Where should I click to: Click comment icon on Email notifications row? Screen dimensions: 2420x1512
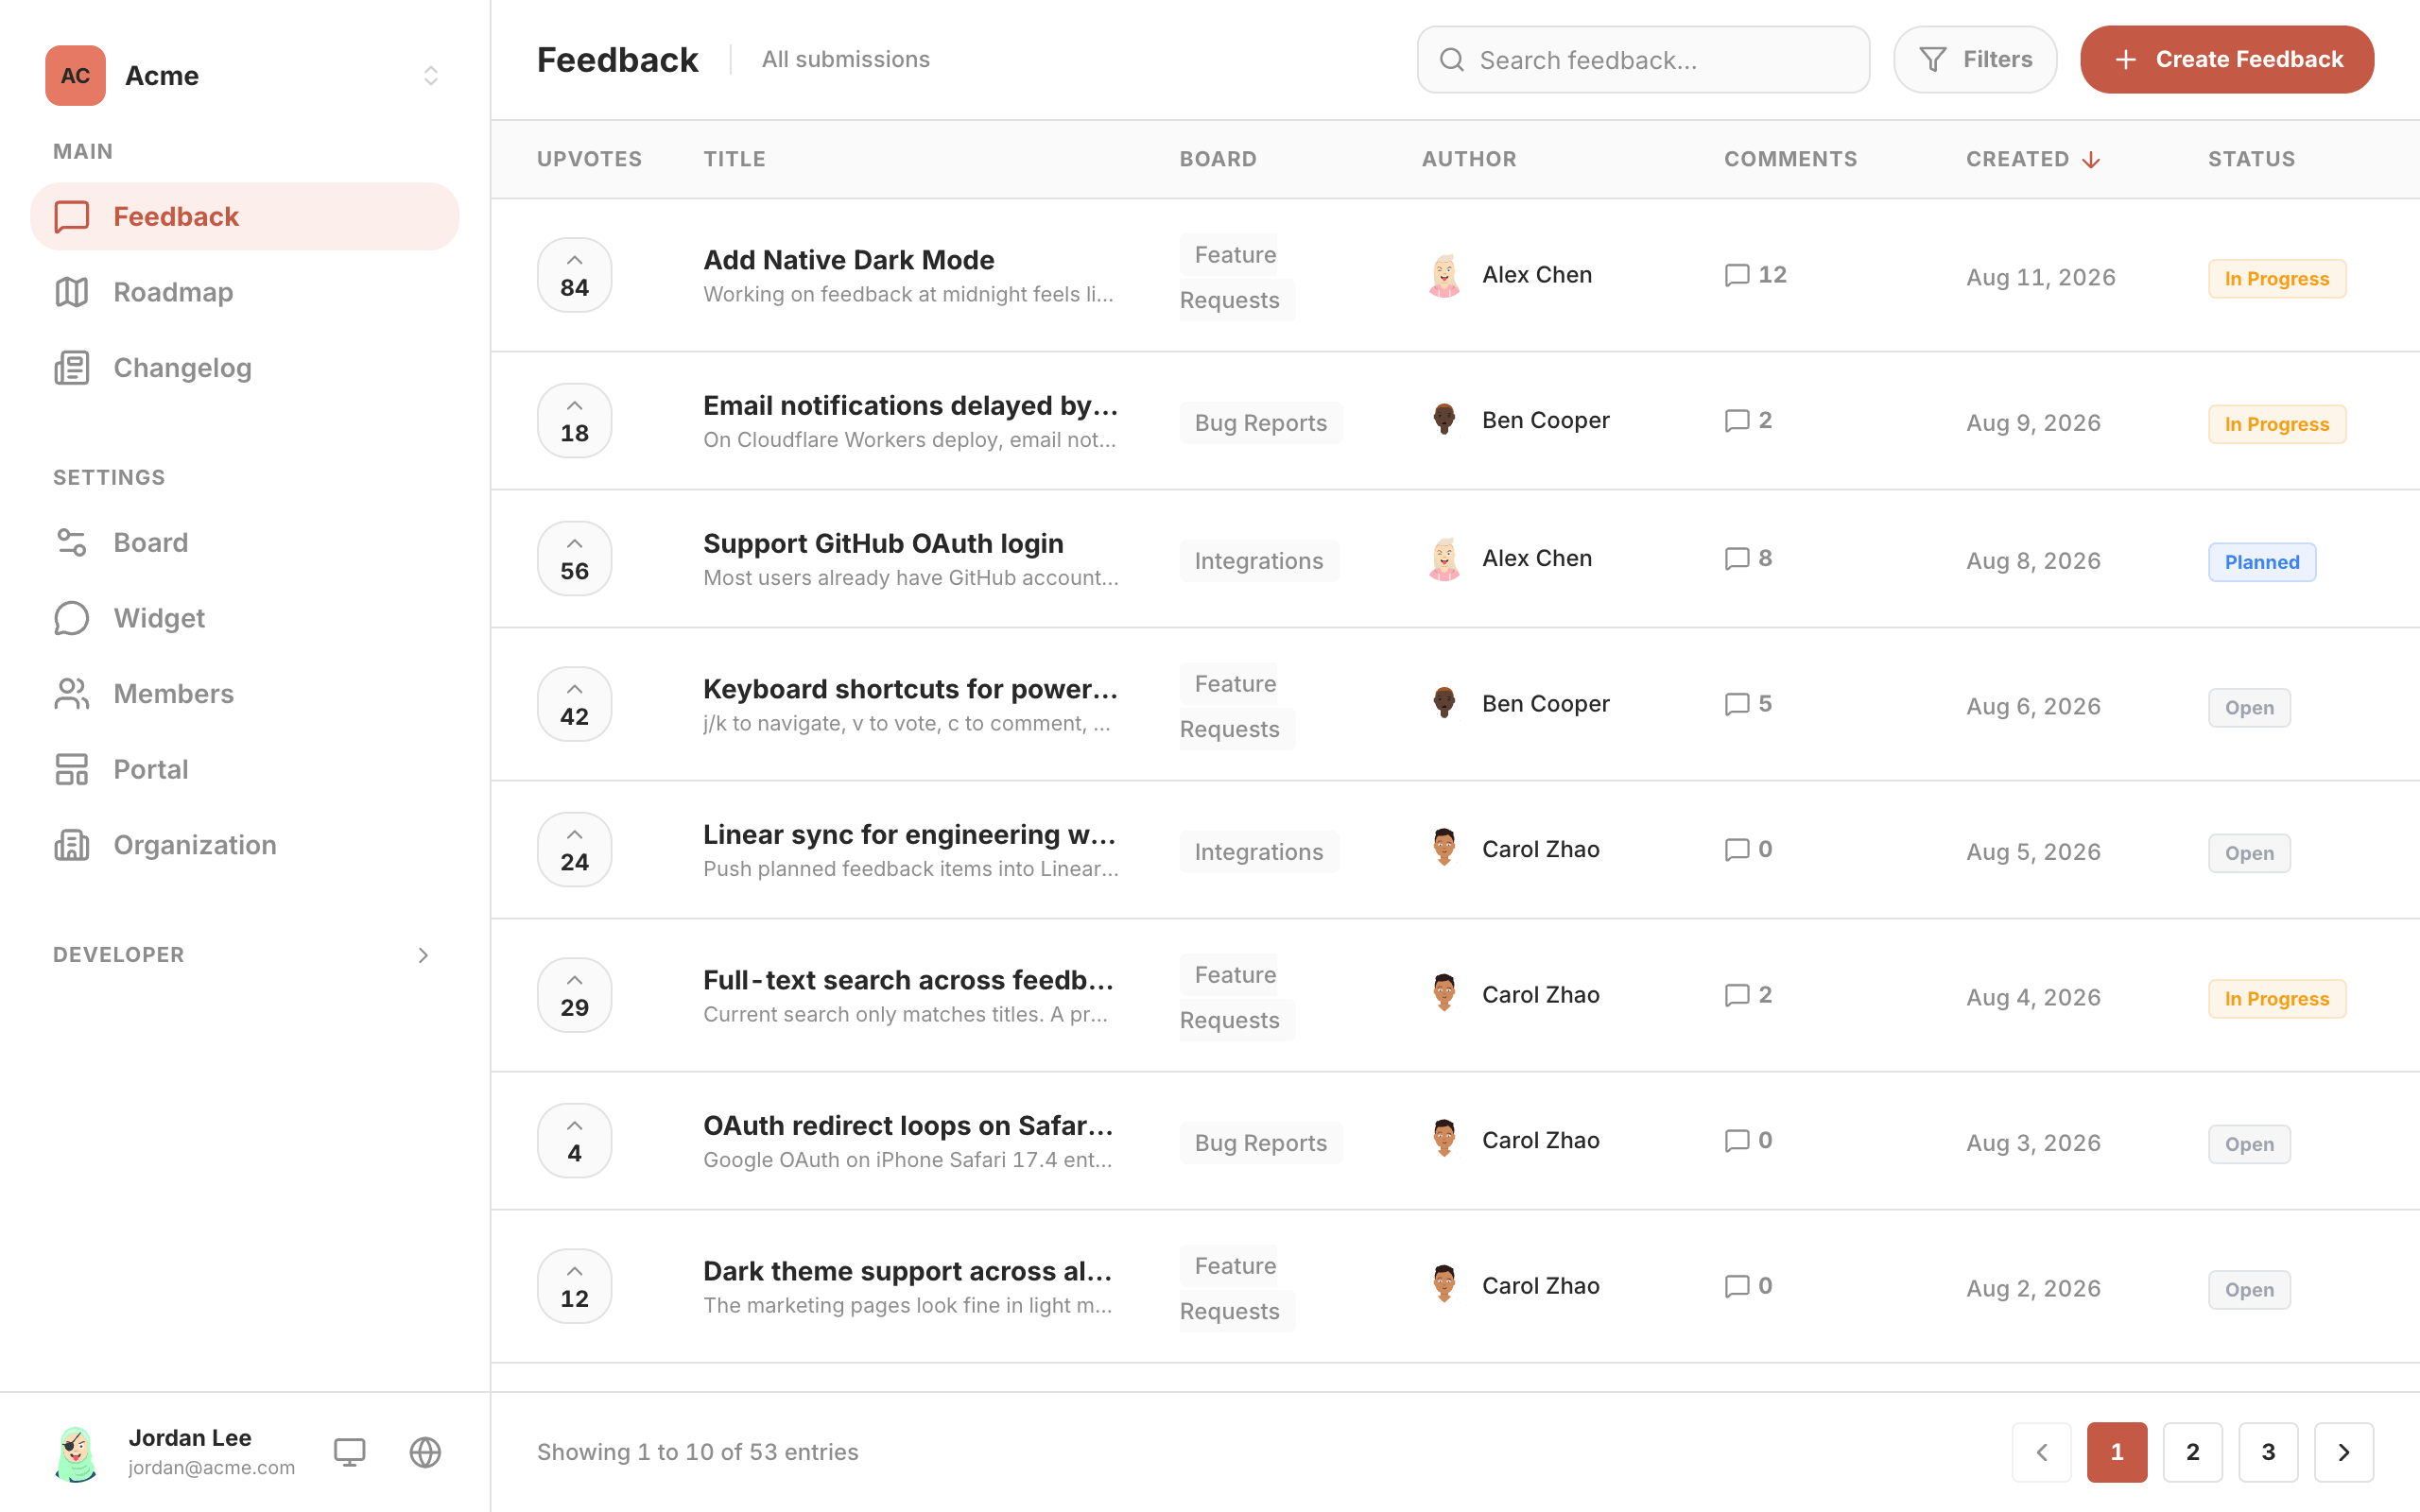1737,421
